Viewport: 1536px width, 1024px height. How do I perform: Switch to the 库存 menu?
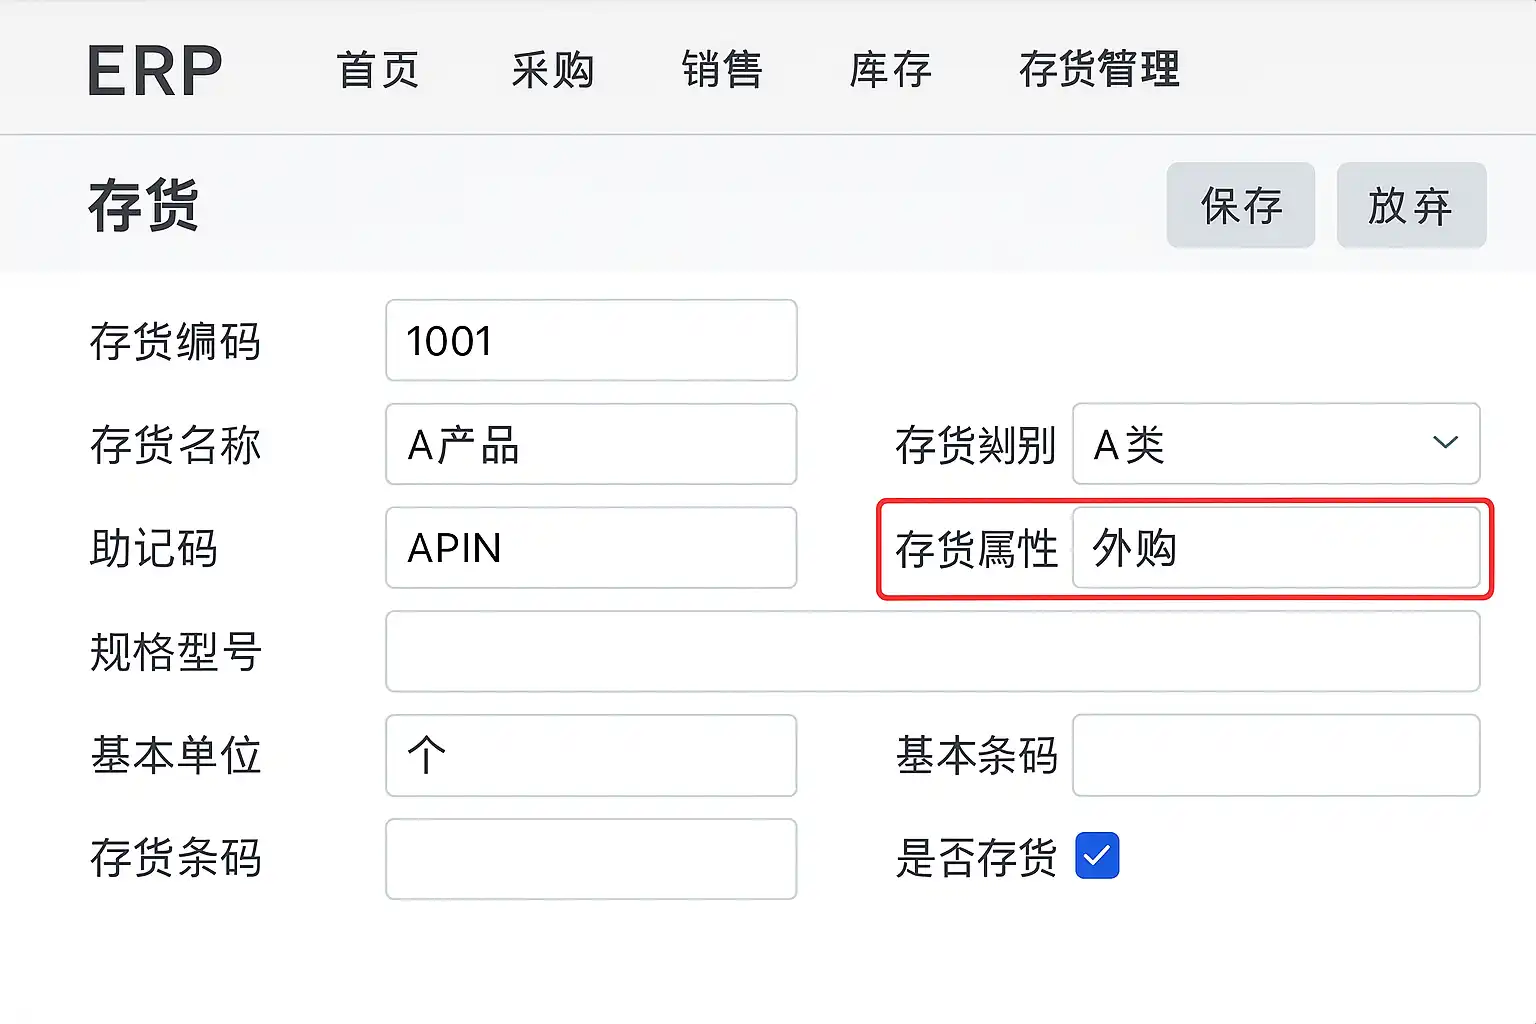[890, 70]
